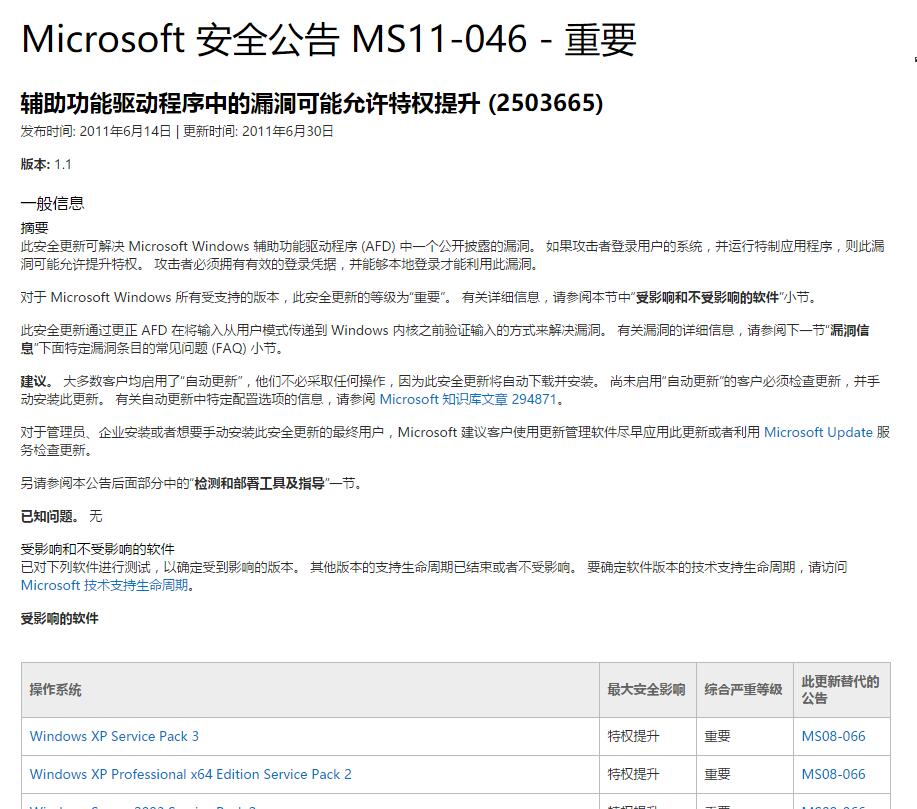Image resolution: width=917 pixels, height=809 pixels.
Task: Click the 受影响的软件 table heading
Action: tap(60, 618)
